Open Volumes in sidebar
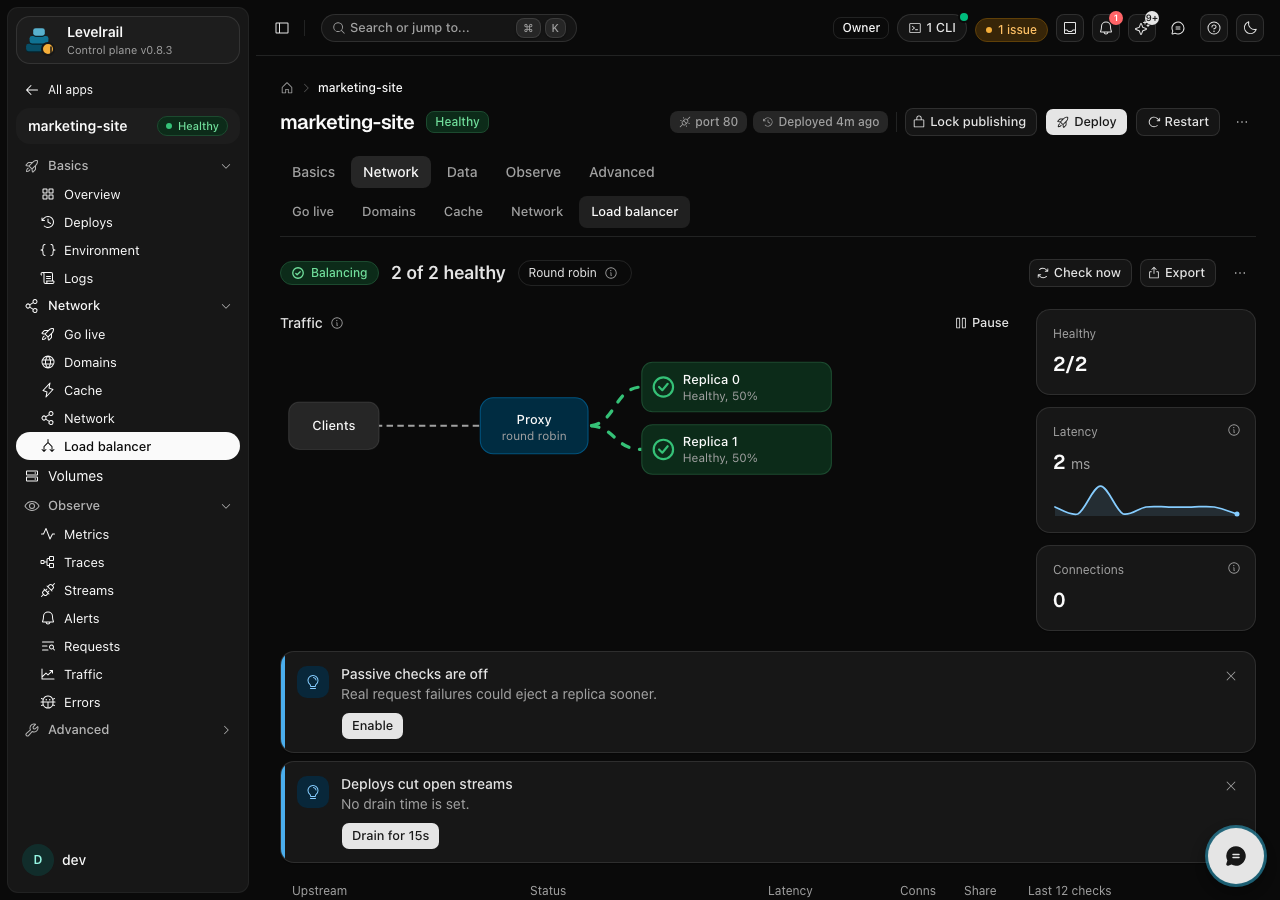 [x=128, y=476]
